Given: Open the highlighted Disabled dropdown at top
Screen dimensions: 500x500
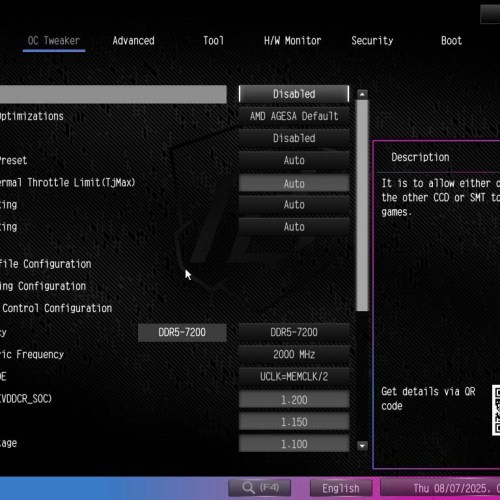Looking at the screenshot, I should pyautogui.click(x=294, y=94).
